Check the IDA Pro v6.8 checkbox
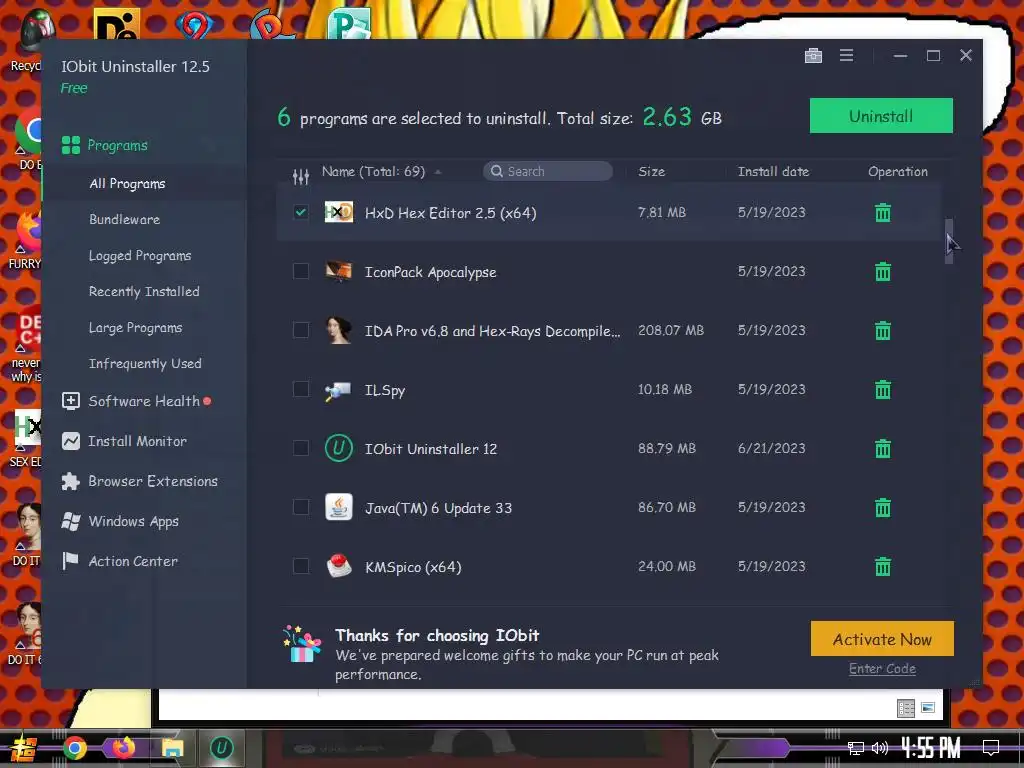Image resolution: width=1024 pixels, height=768 pixels. (300, 330)
